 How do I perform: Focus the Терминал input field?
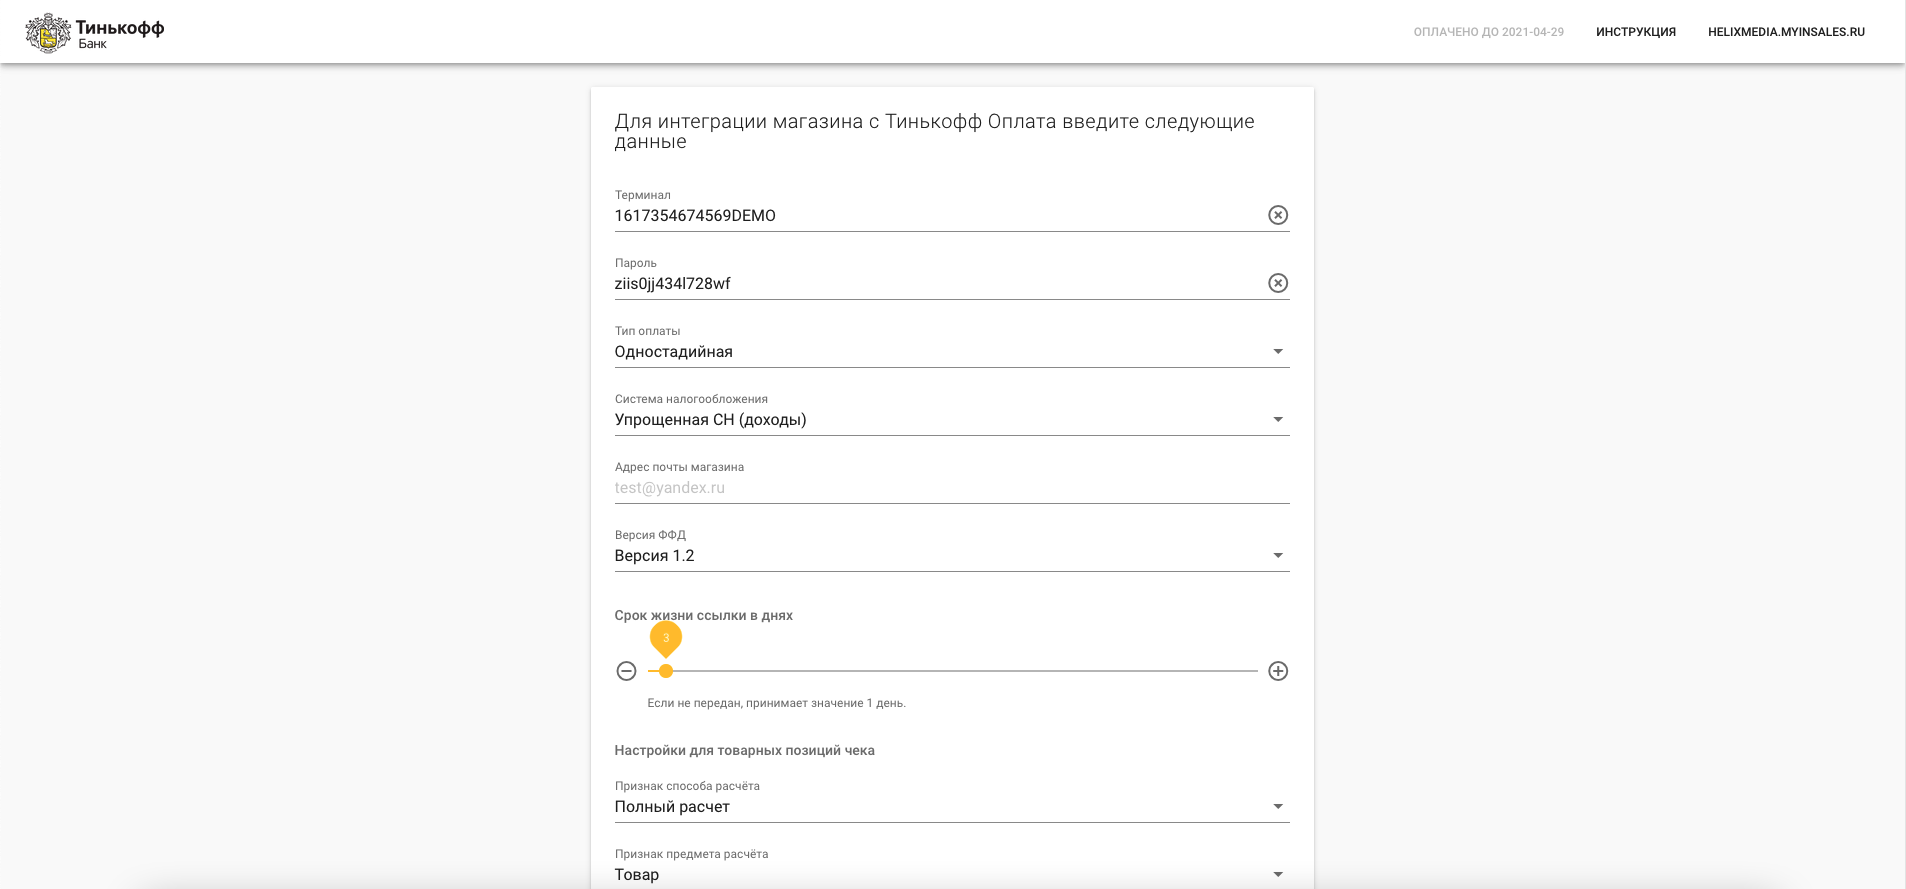939,216
